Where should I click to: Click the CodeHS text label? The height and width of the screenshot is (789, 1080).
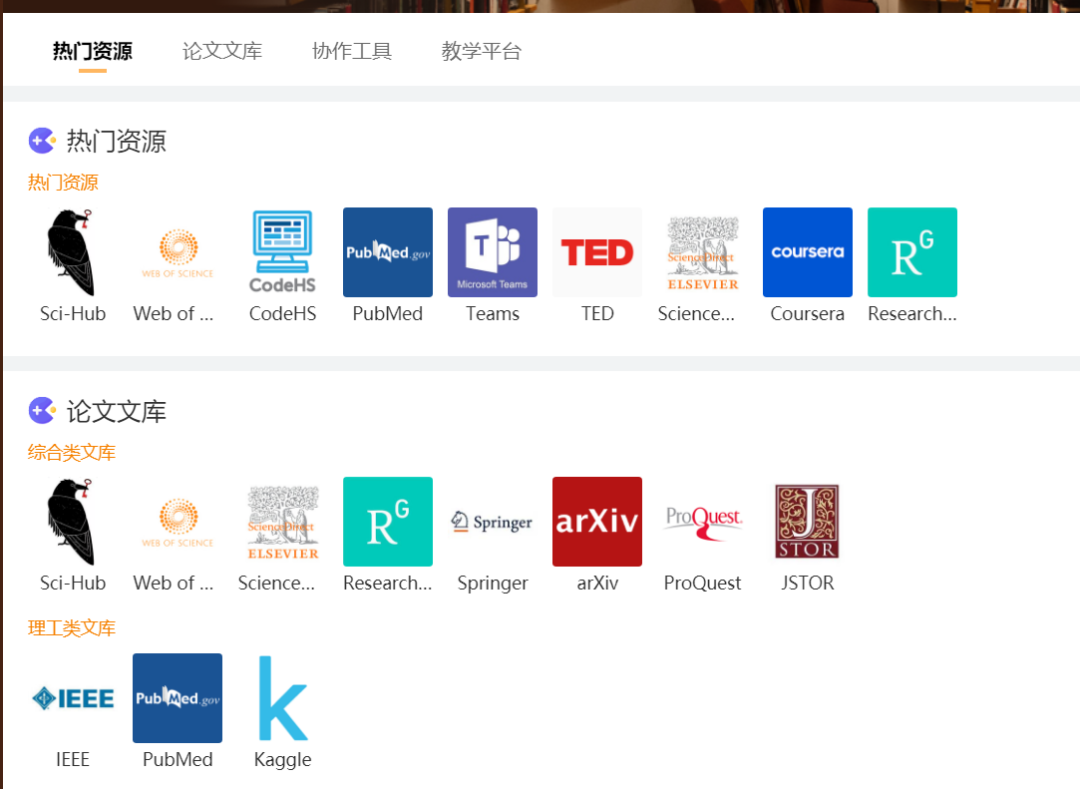click(282, 314)
